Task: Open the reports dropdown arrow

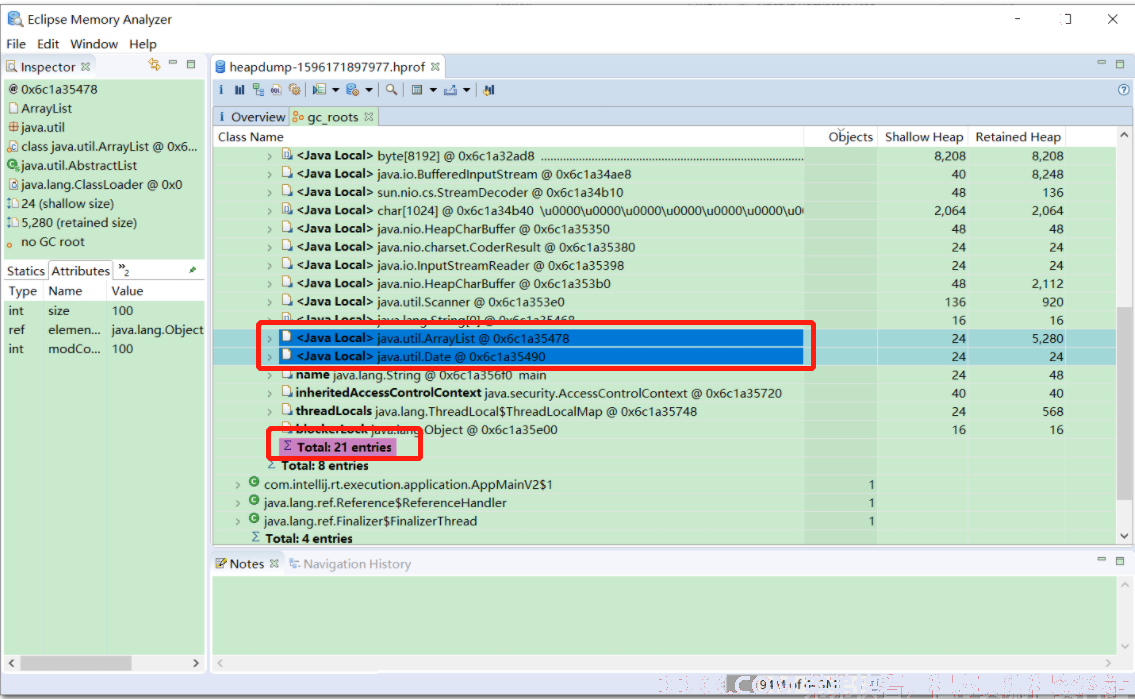Action: coord(335,90)
